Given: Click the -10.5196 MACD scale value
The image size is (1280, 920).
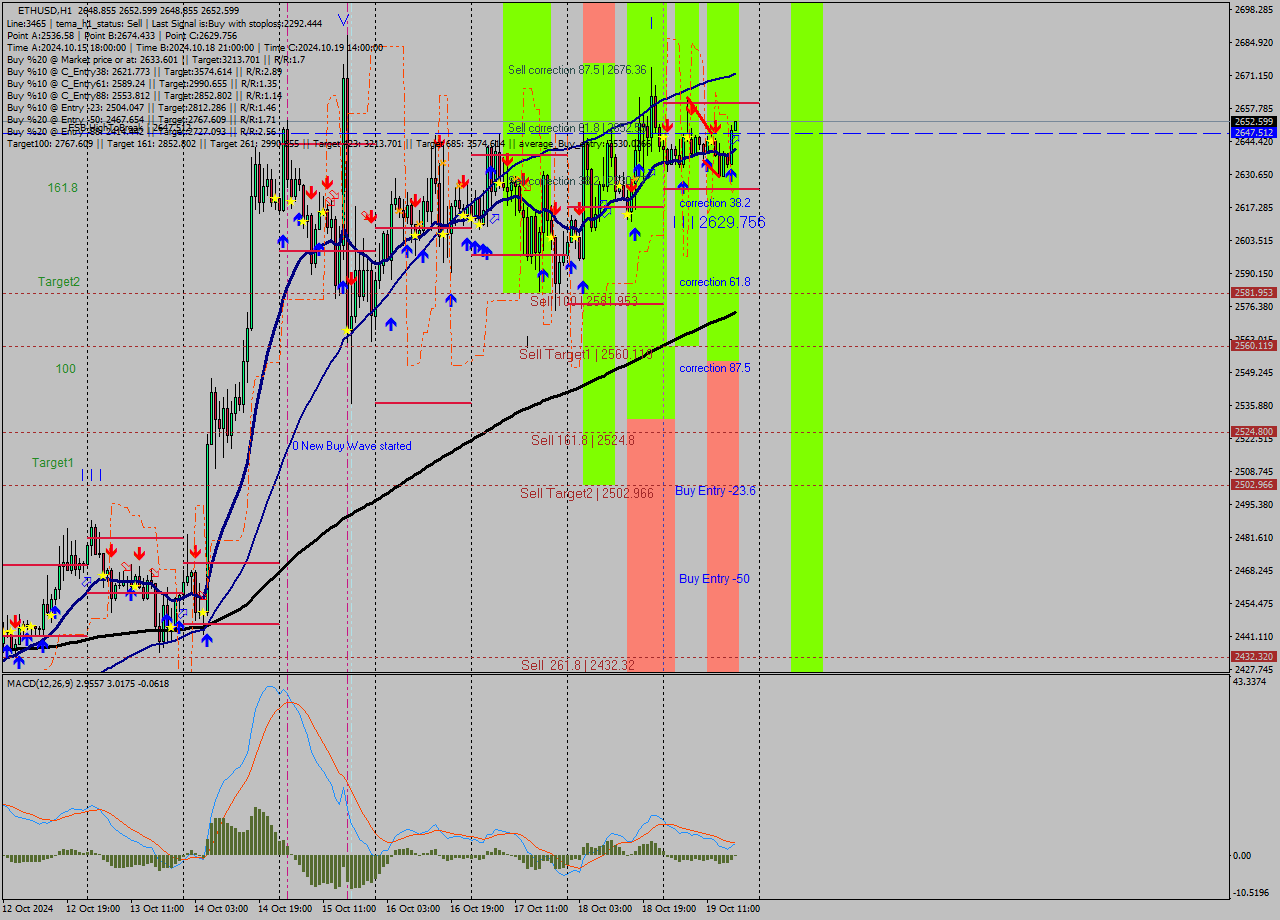Looking at the screenshot, I should [1252, 893].
